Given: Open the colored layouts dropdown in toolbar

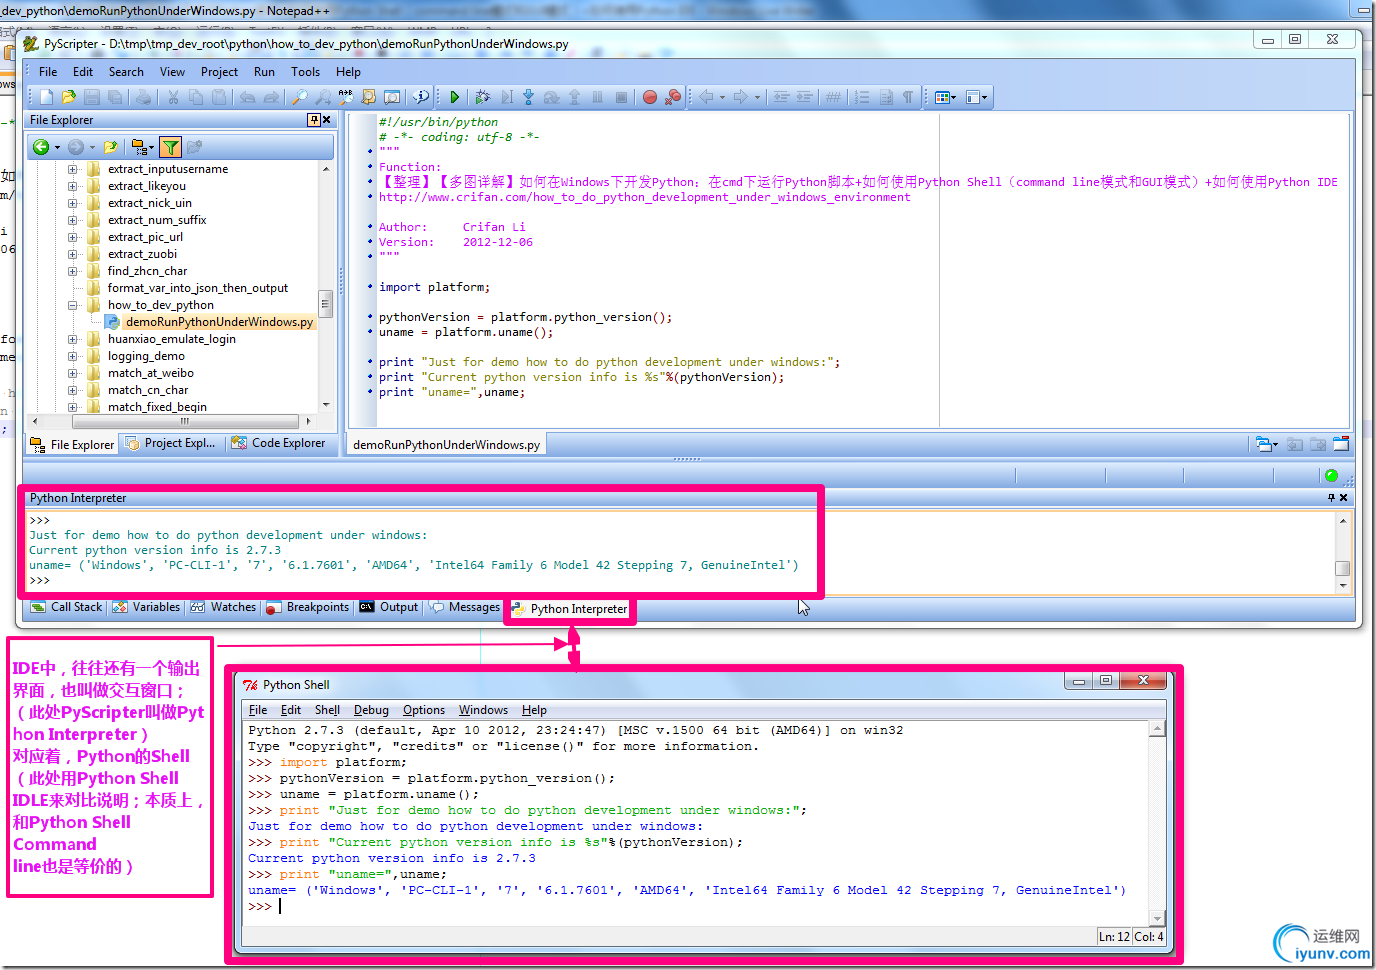Looking at the screenshot, I should click(945, 97).
